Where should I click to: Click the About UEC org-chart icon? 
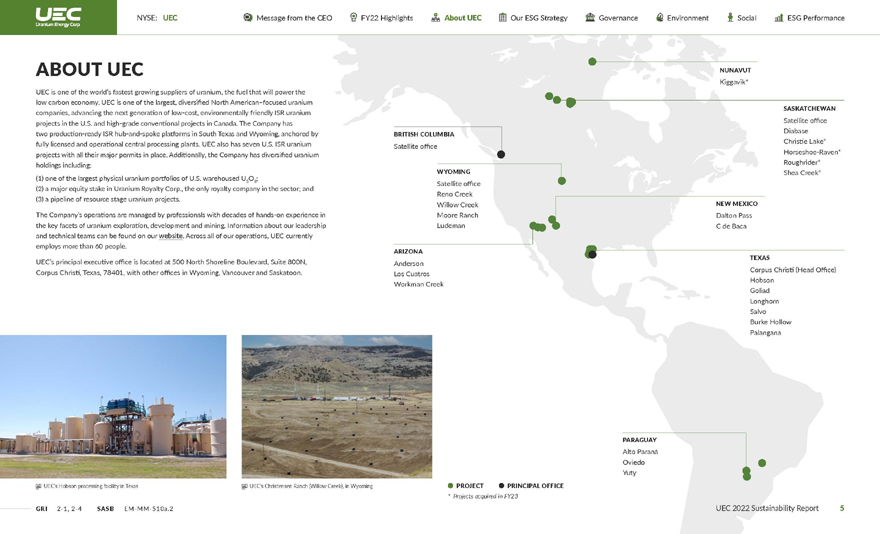pos(436,17)
